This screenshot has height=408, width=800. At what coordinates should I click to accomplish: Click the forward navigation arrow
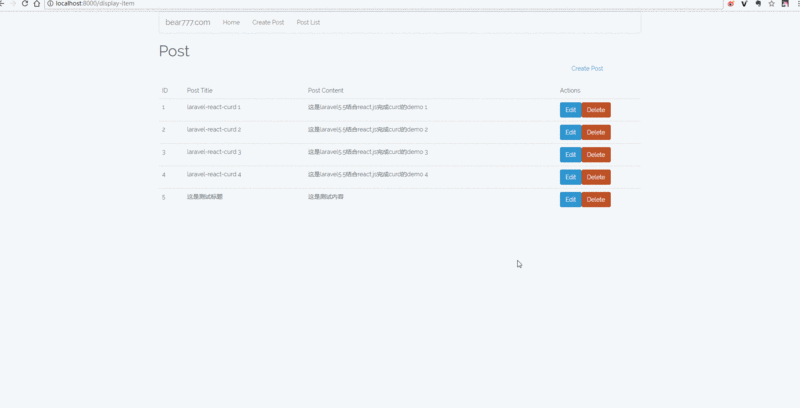[13, 4]
